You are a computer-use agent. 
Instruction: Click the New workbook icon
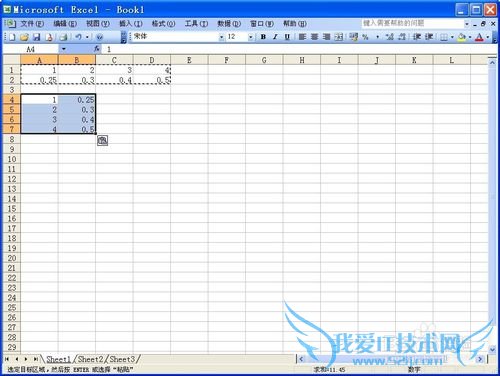(12, 37)
